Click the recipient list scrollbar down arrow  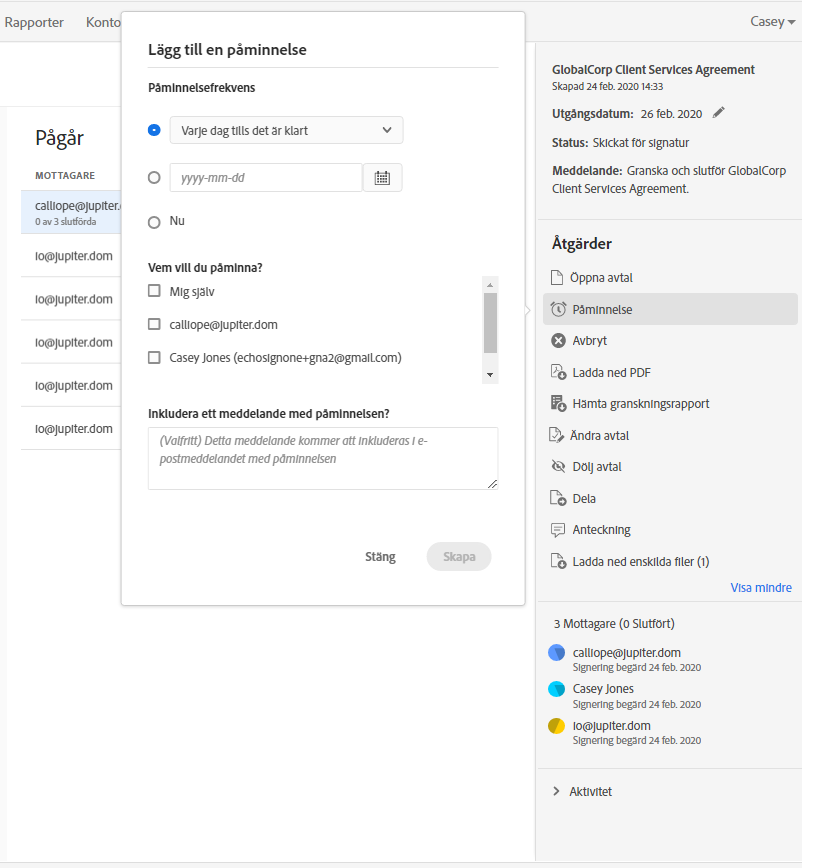click(x=490, y=374)
